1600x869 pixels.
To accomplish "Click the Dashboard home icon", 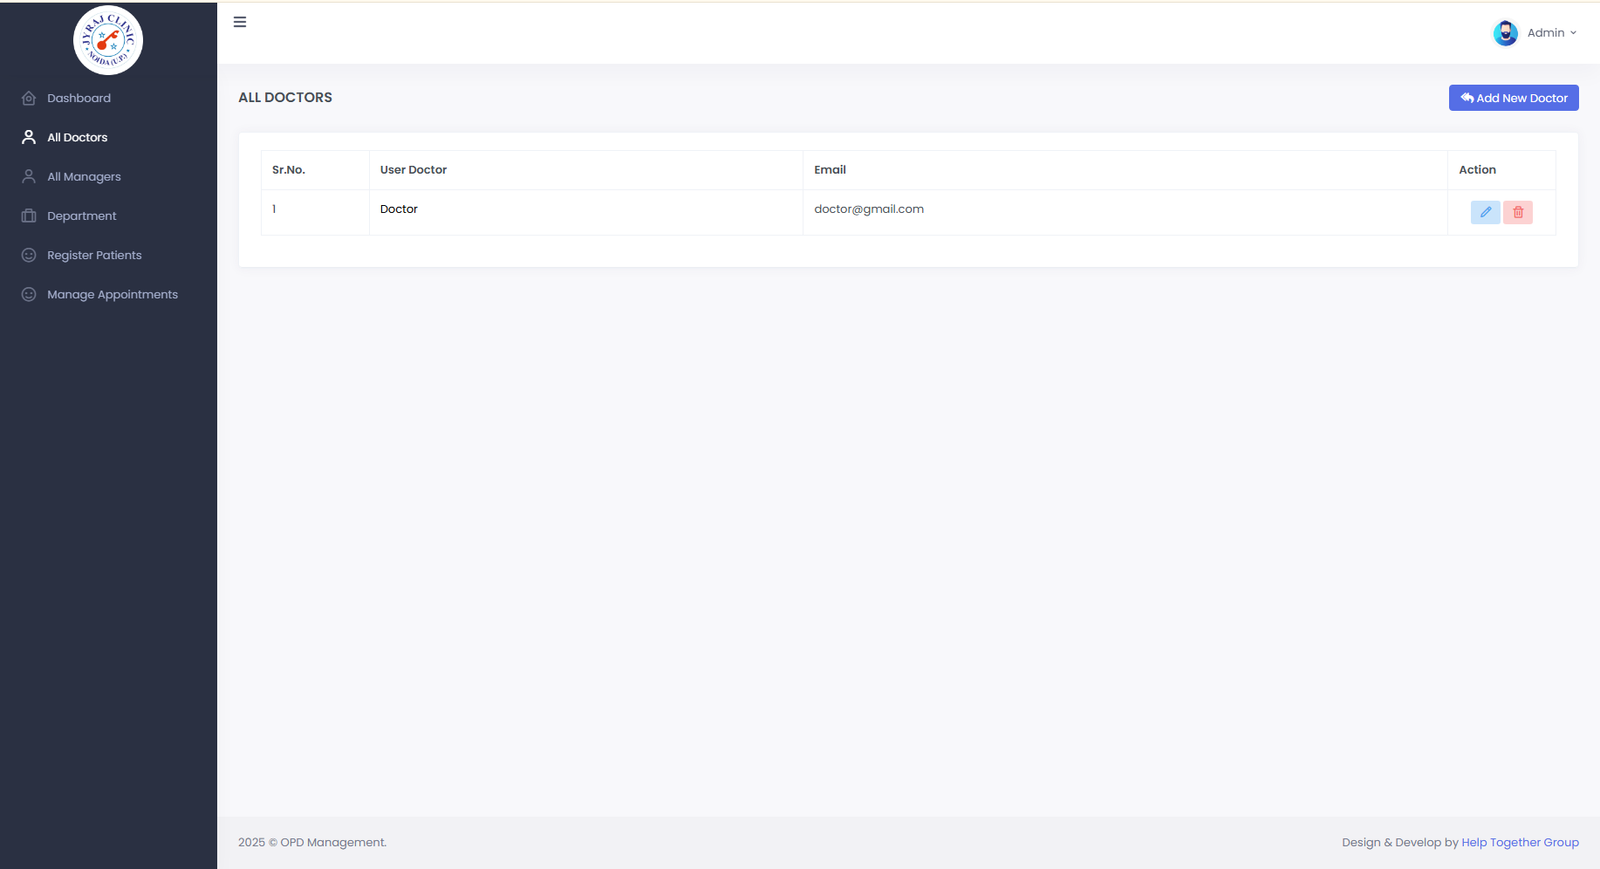I will coord(29,98).
